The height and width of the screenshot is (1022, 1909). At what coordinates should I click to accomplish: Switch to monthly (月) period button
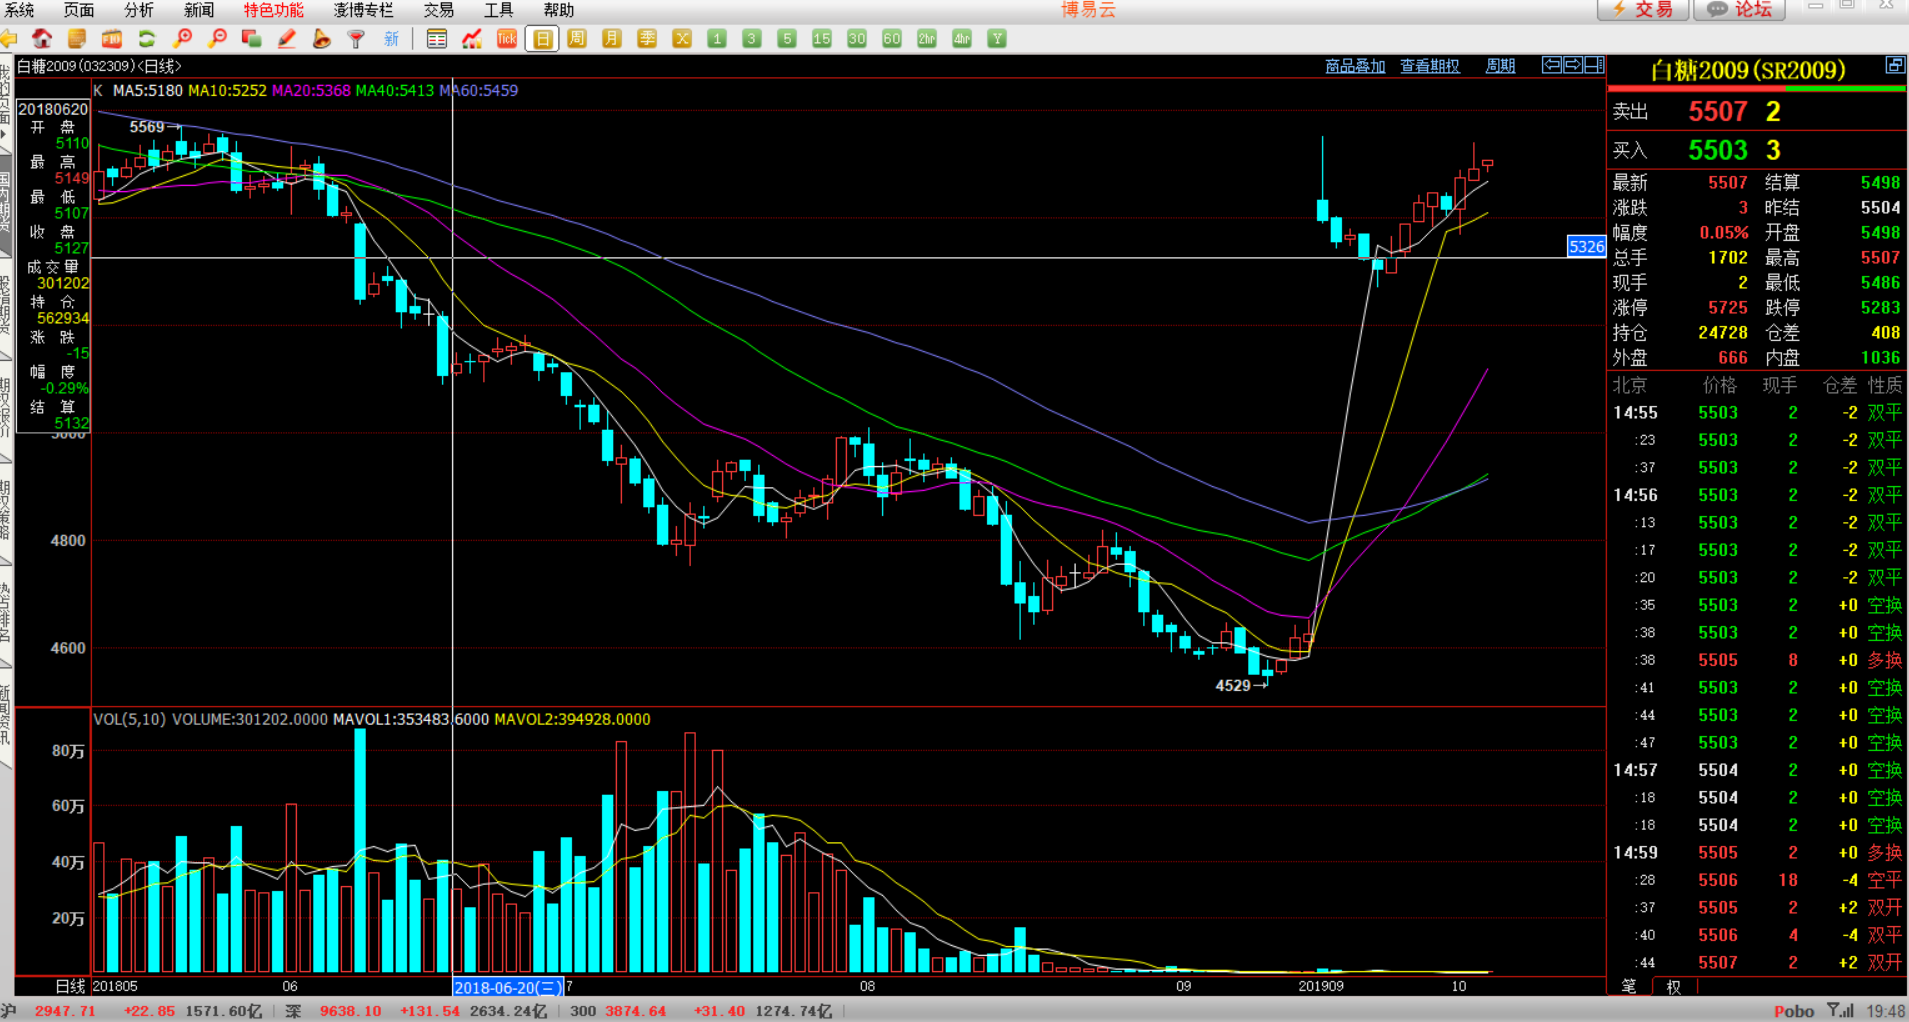[x=612, y=39]
